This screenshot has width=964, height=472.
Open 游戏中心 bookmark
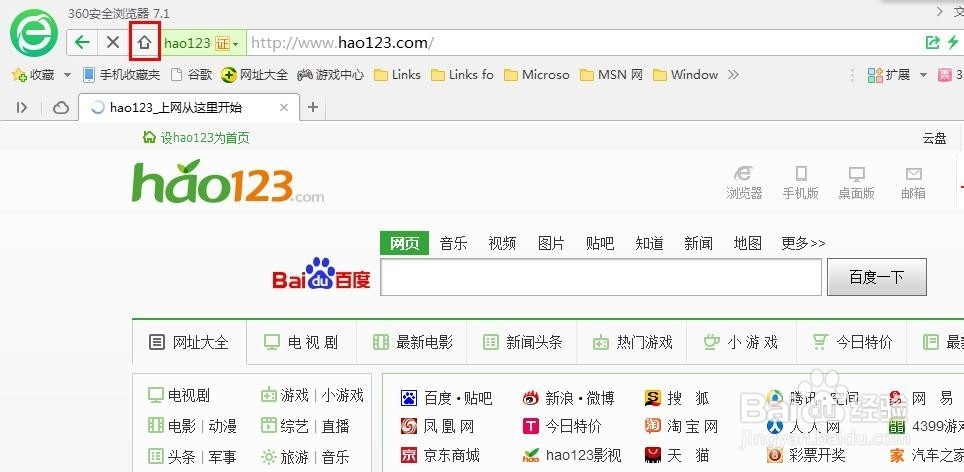331,75
